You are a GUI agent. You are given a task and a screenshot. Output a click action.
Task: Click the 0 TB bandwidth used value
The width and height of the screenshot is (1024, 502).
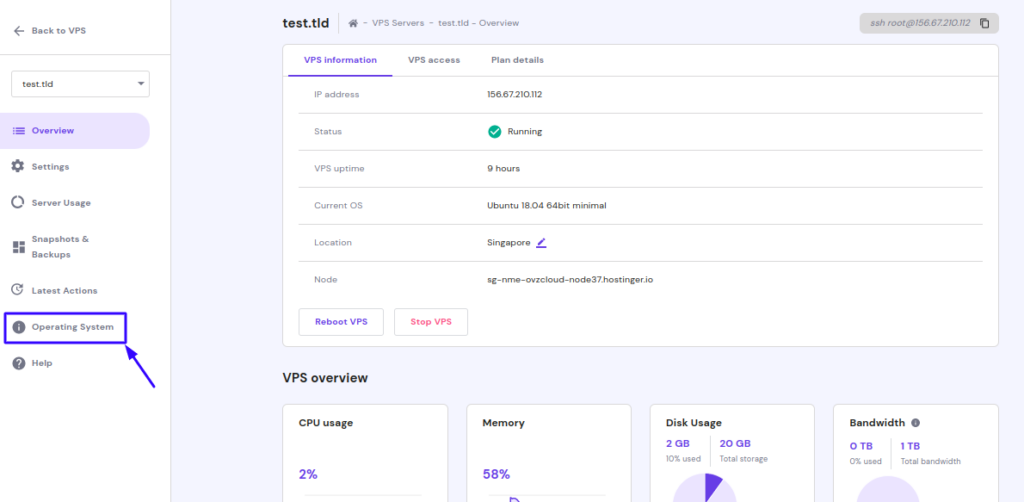pos(862,447)
